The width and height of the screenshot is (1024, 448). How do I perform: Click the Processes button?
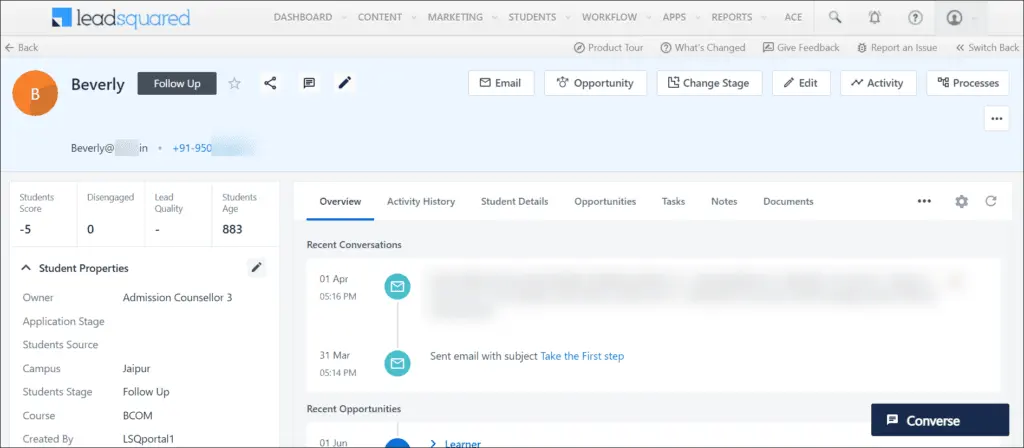968,83
